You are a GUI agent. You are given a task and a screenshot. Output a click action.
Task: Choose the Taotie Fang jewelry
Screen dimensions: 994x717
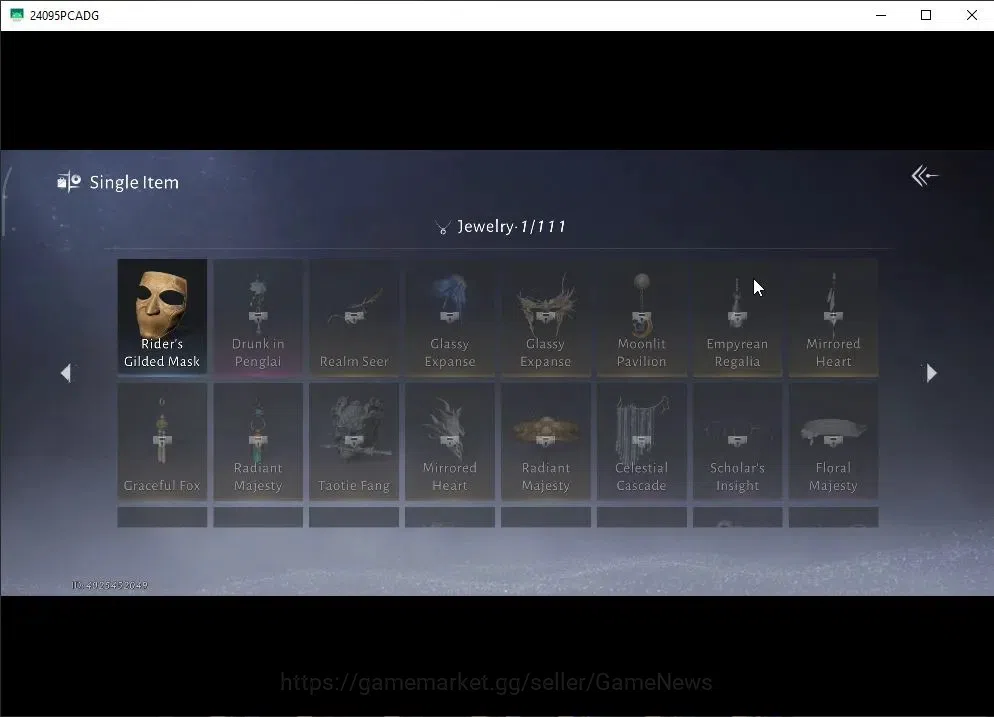coord(354,440)
